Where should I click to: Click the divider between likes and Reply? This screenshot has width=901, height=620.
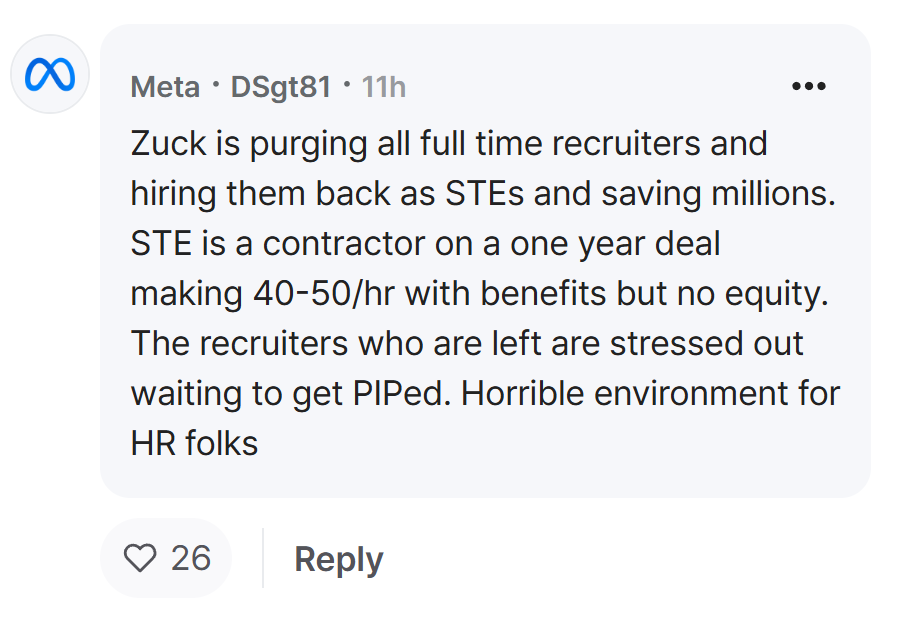pos(263,558)
